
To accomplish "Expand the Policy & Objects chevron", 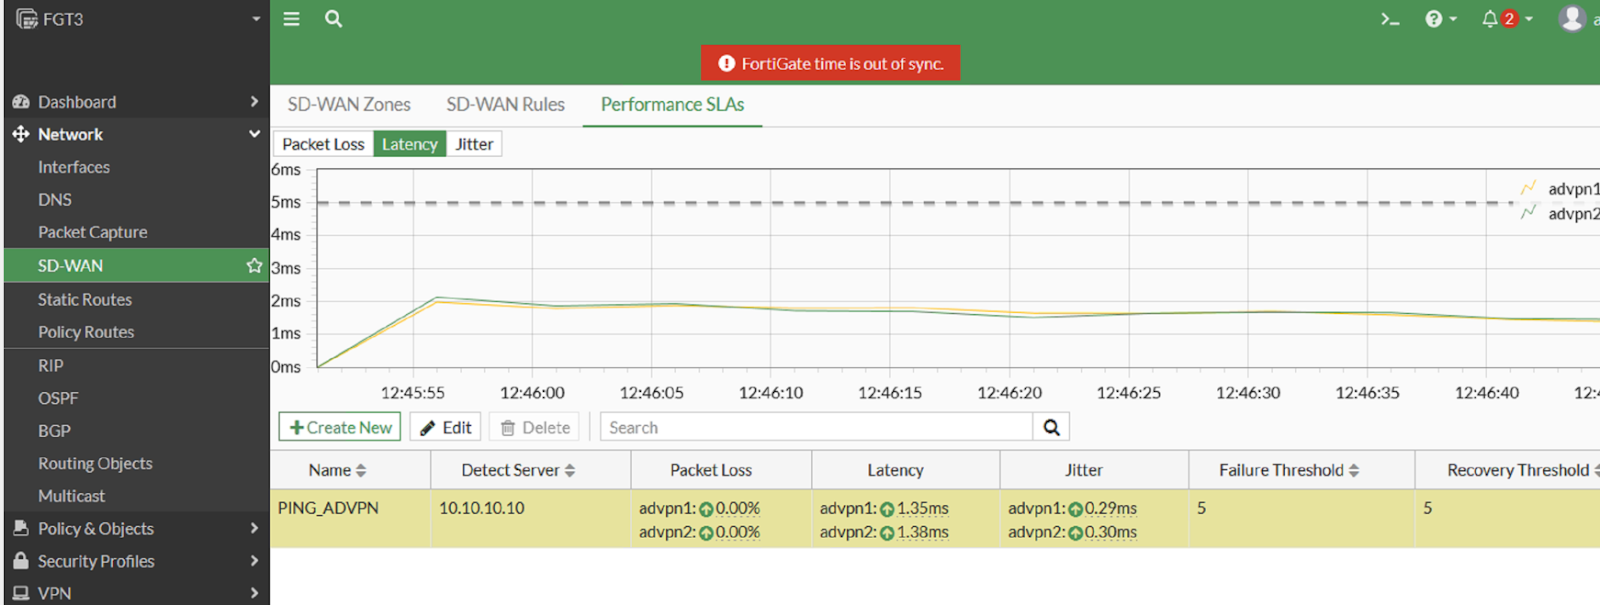I will [254, 528].
